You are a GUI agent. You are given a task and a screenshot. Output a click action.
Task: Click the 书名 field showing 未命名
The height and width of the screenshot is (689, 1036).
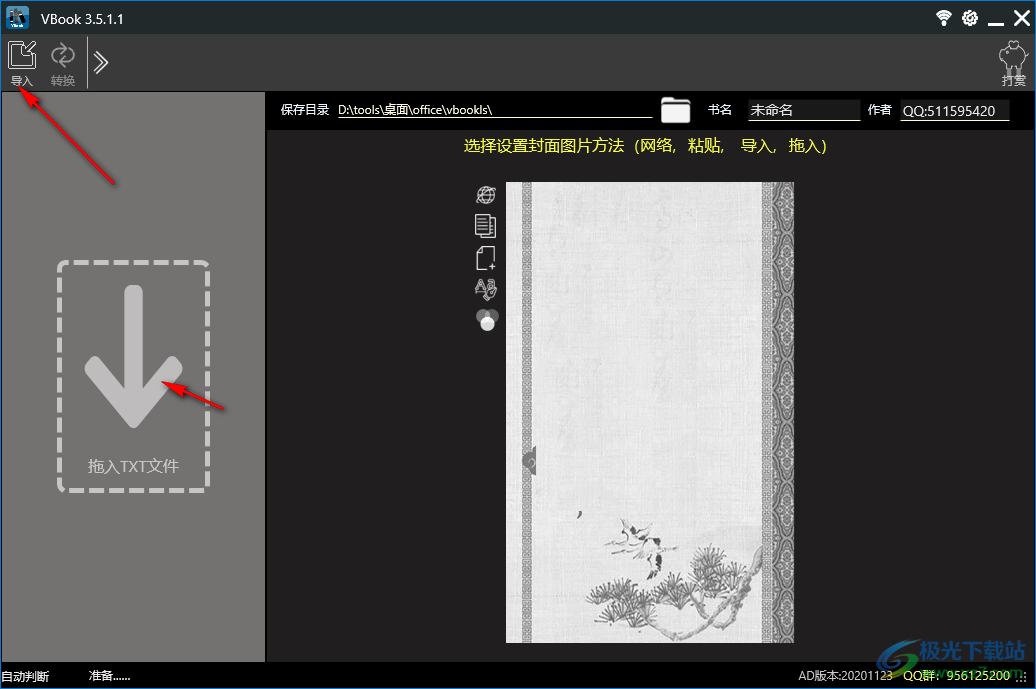point(803,110)
